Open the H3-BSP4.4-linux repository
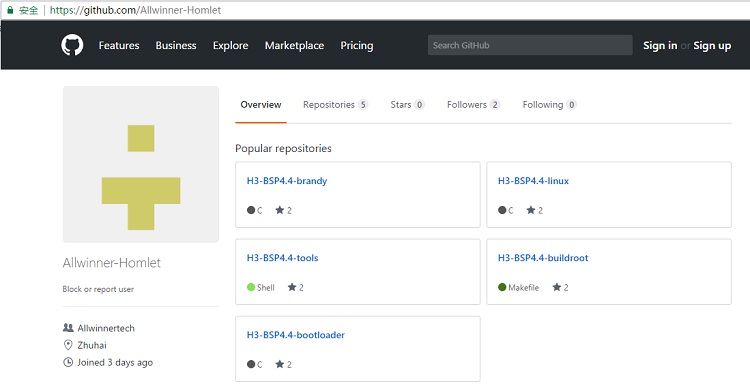The image size is (750, 386). tap(533, 181)
